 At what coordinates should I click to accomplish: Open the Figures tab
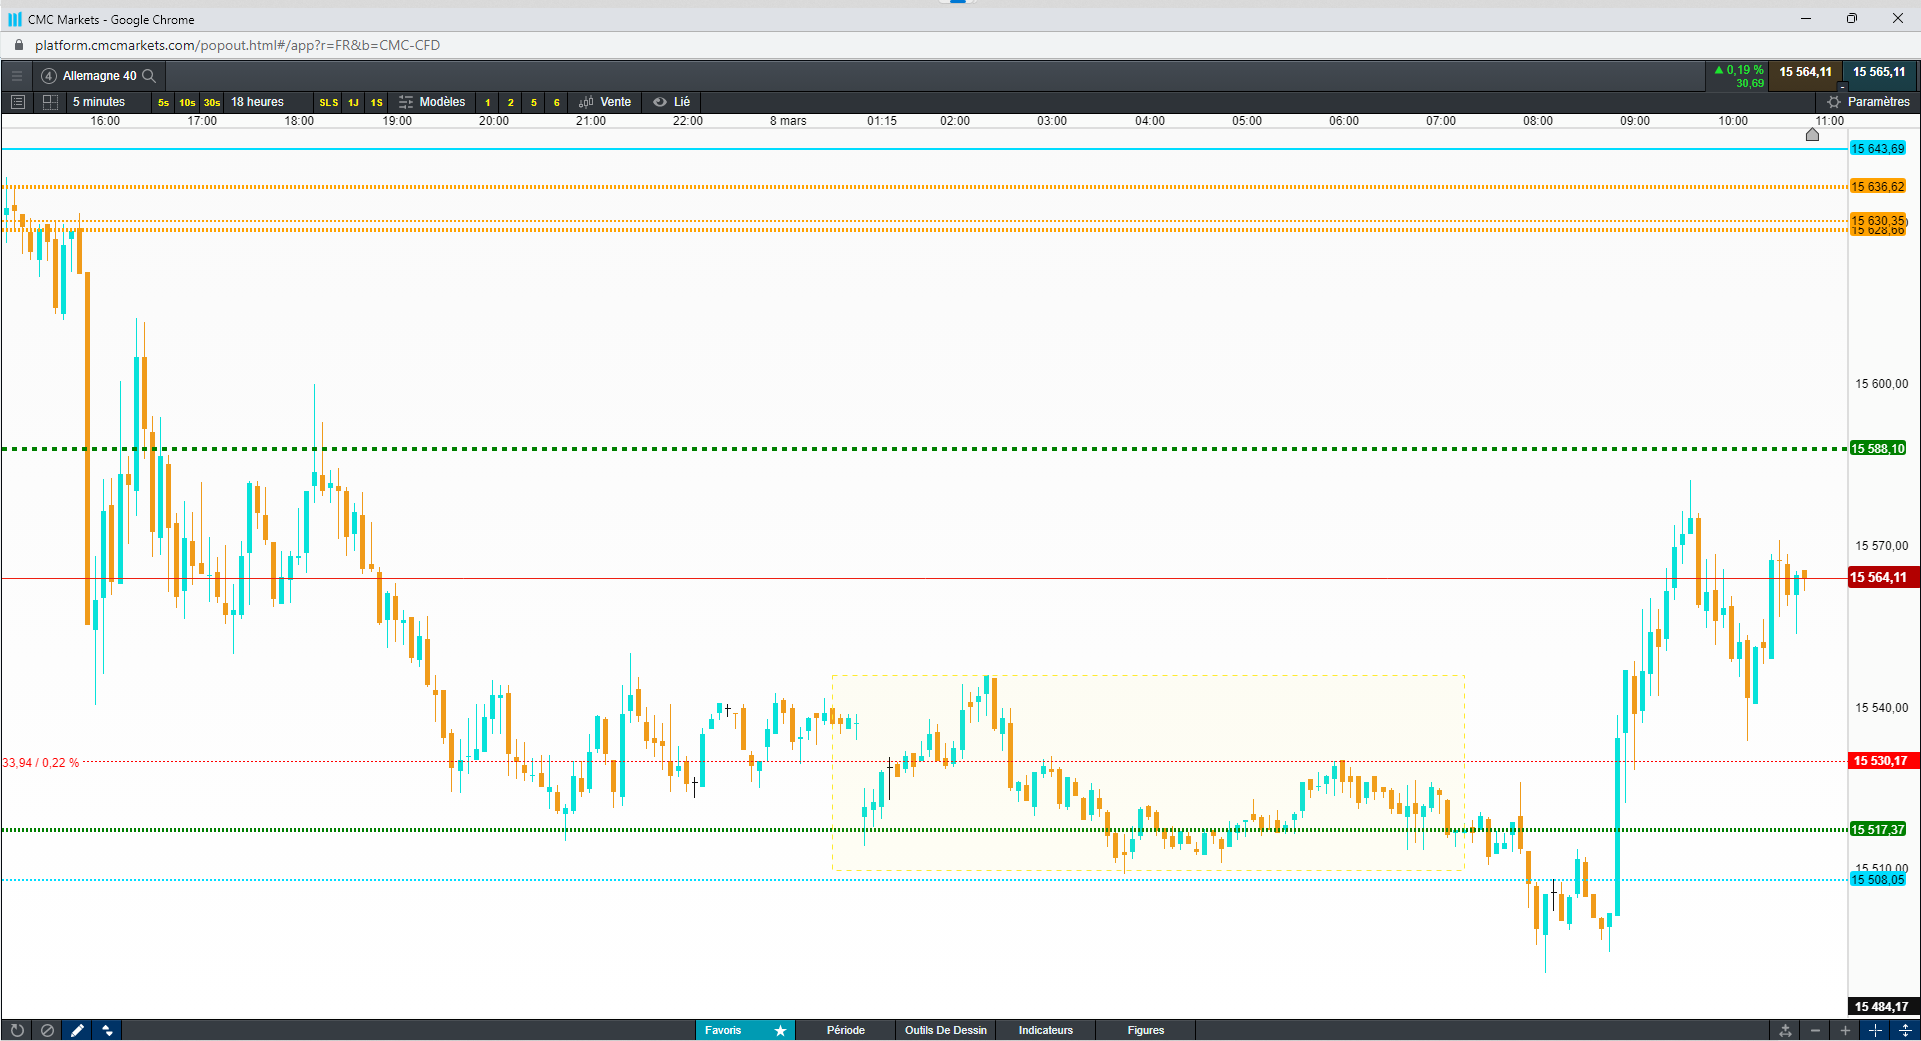pos(1146,1030)
